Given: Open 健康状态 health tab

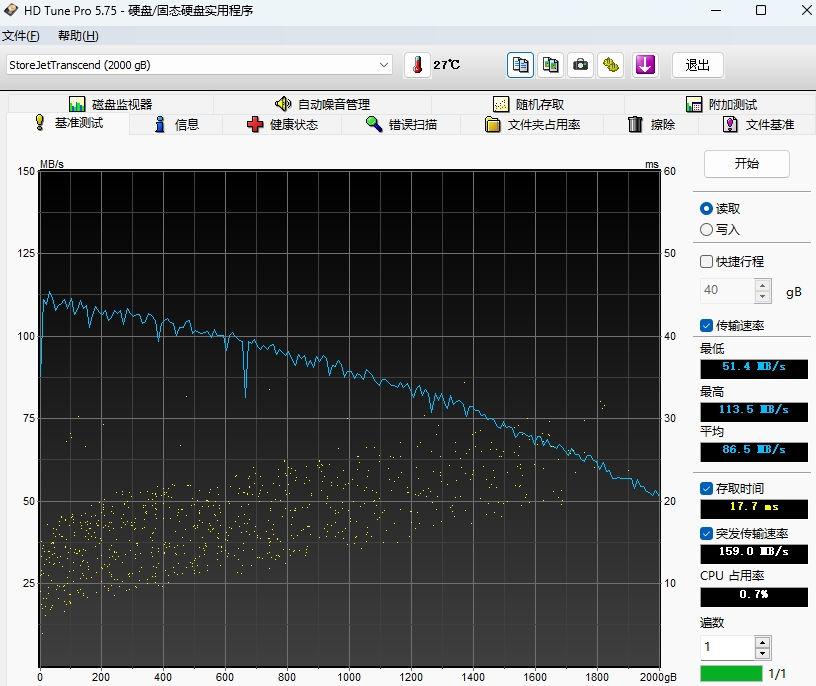Looking at the screenshot, I should (283, 124).
